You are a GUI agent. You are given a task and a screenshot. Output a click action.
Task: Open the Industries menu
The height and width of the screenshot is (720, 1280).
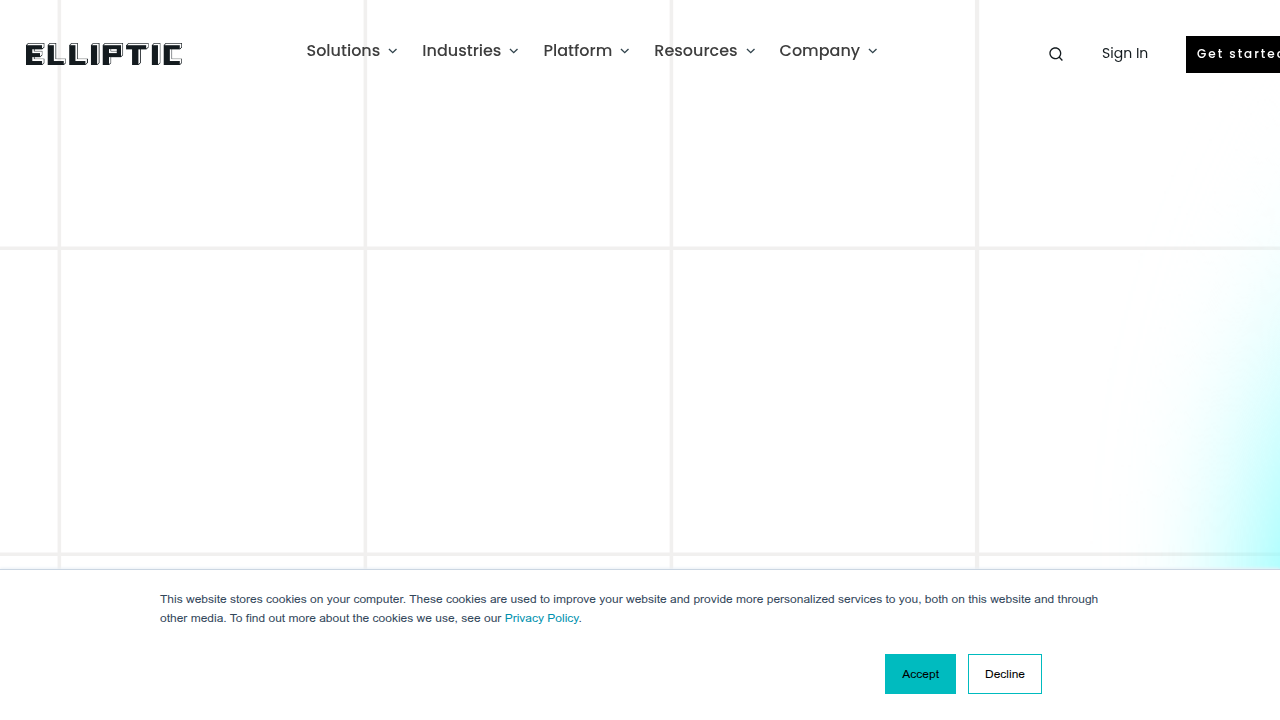(x=462, y=51)
